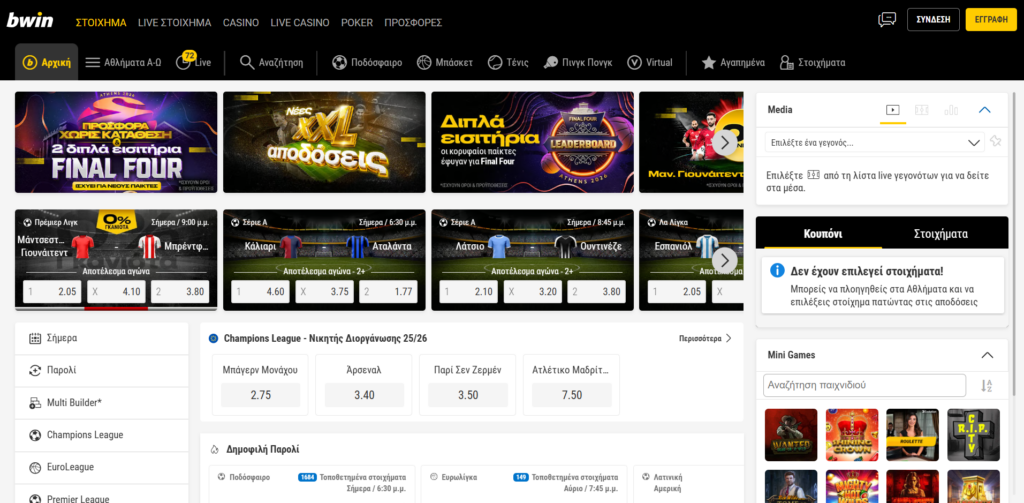Bet draw 3.20 in Λάτσιο match

pyautogui.click(x=533, y=292)
